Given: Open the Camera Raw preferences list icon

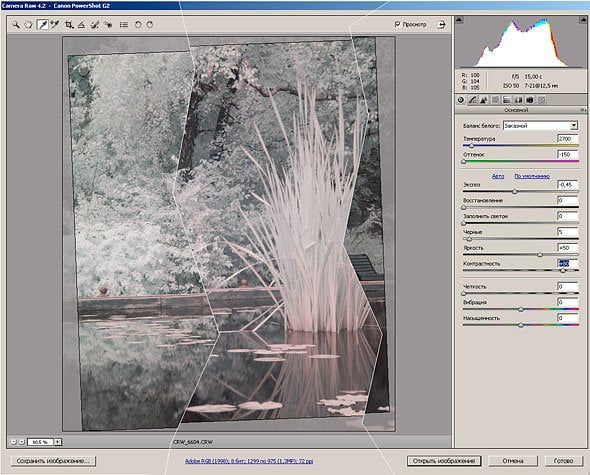Looking at the screenshot, I should point(124,25).
